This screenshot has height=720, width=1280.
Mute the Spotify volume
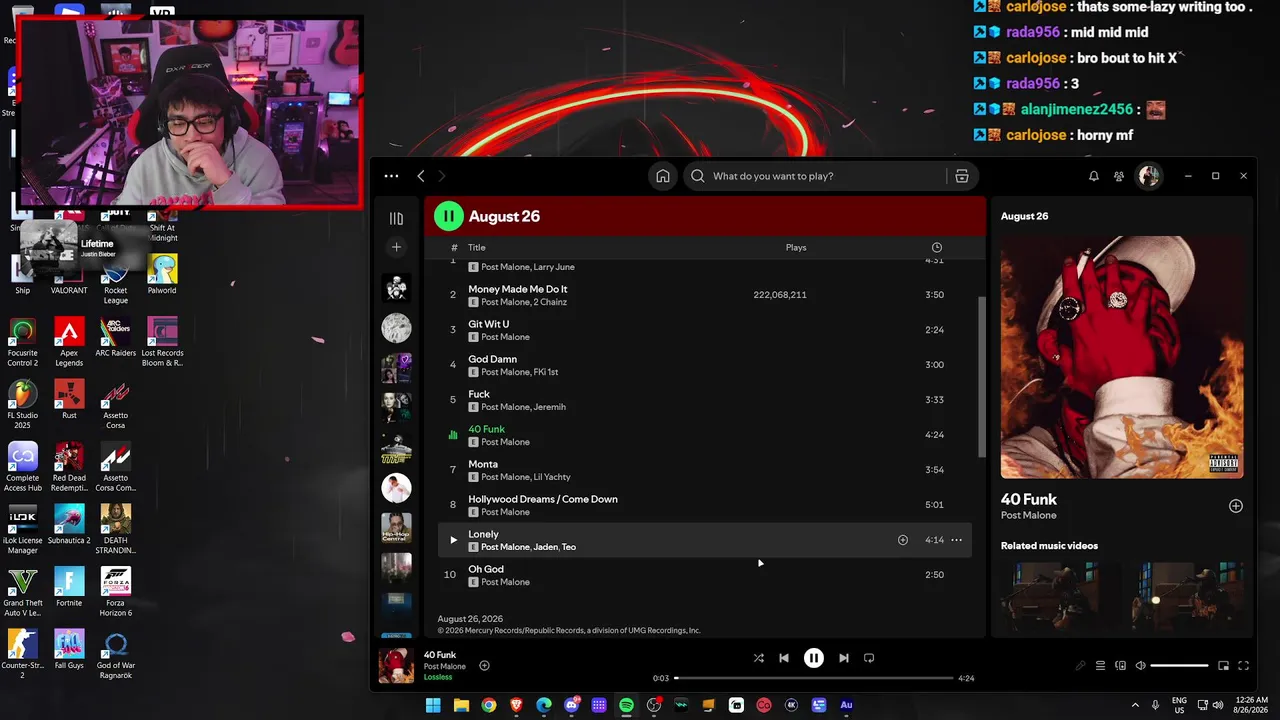1140,666
